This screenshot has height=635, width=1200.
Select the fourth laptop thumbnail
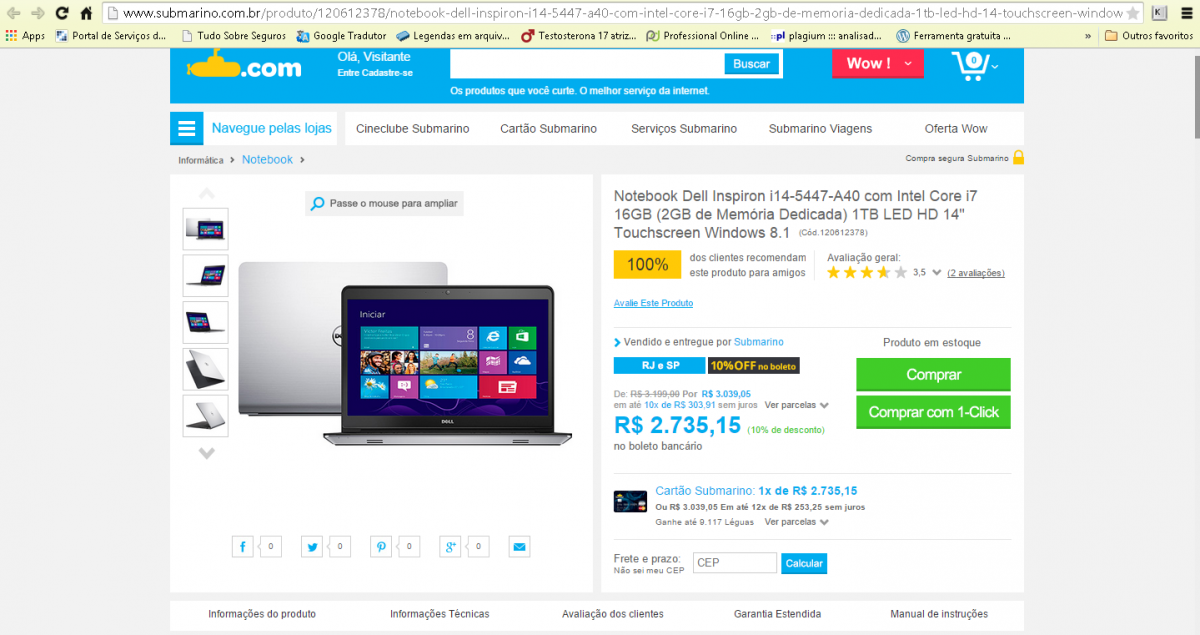click(x=205, y=369)
